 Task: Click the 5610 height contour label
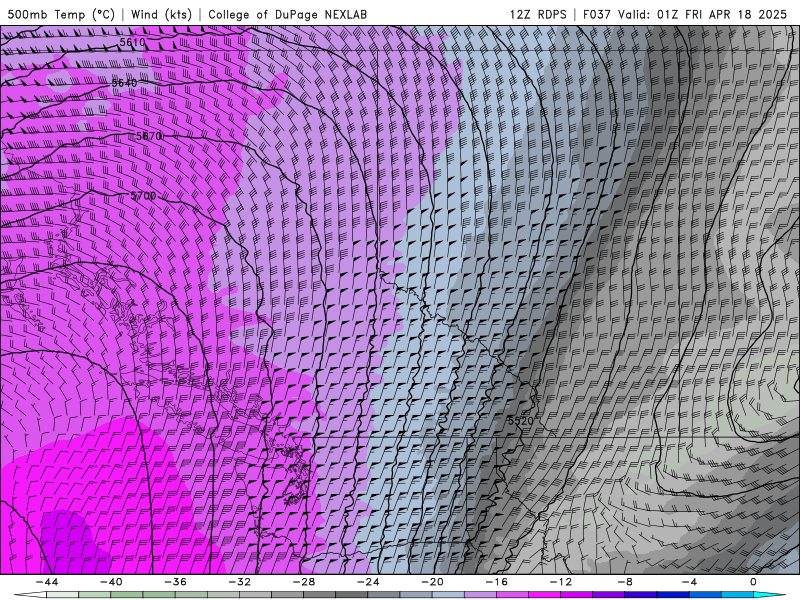click(x=132, y=42)
